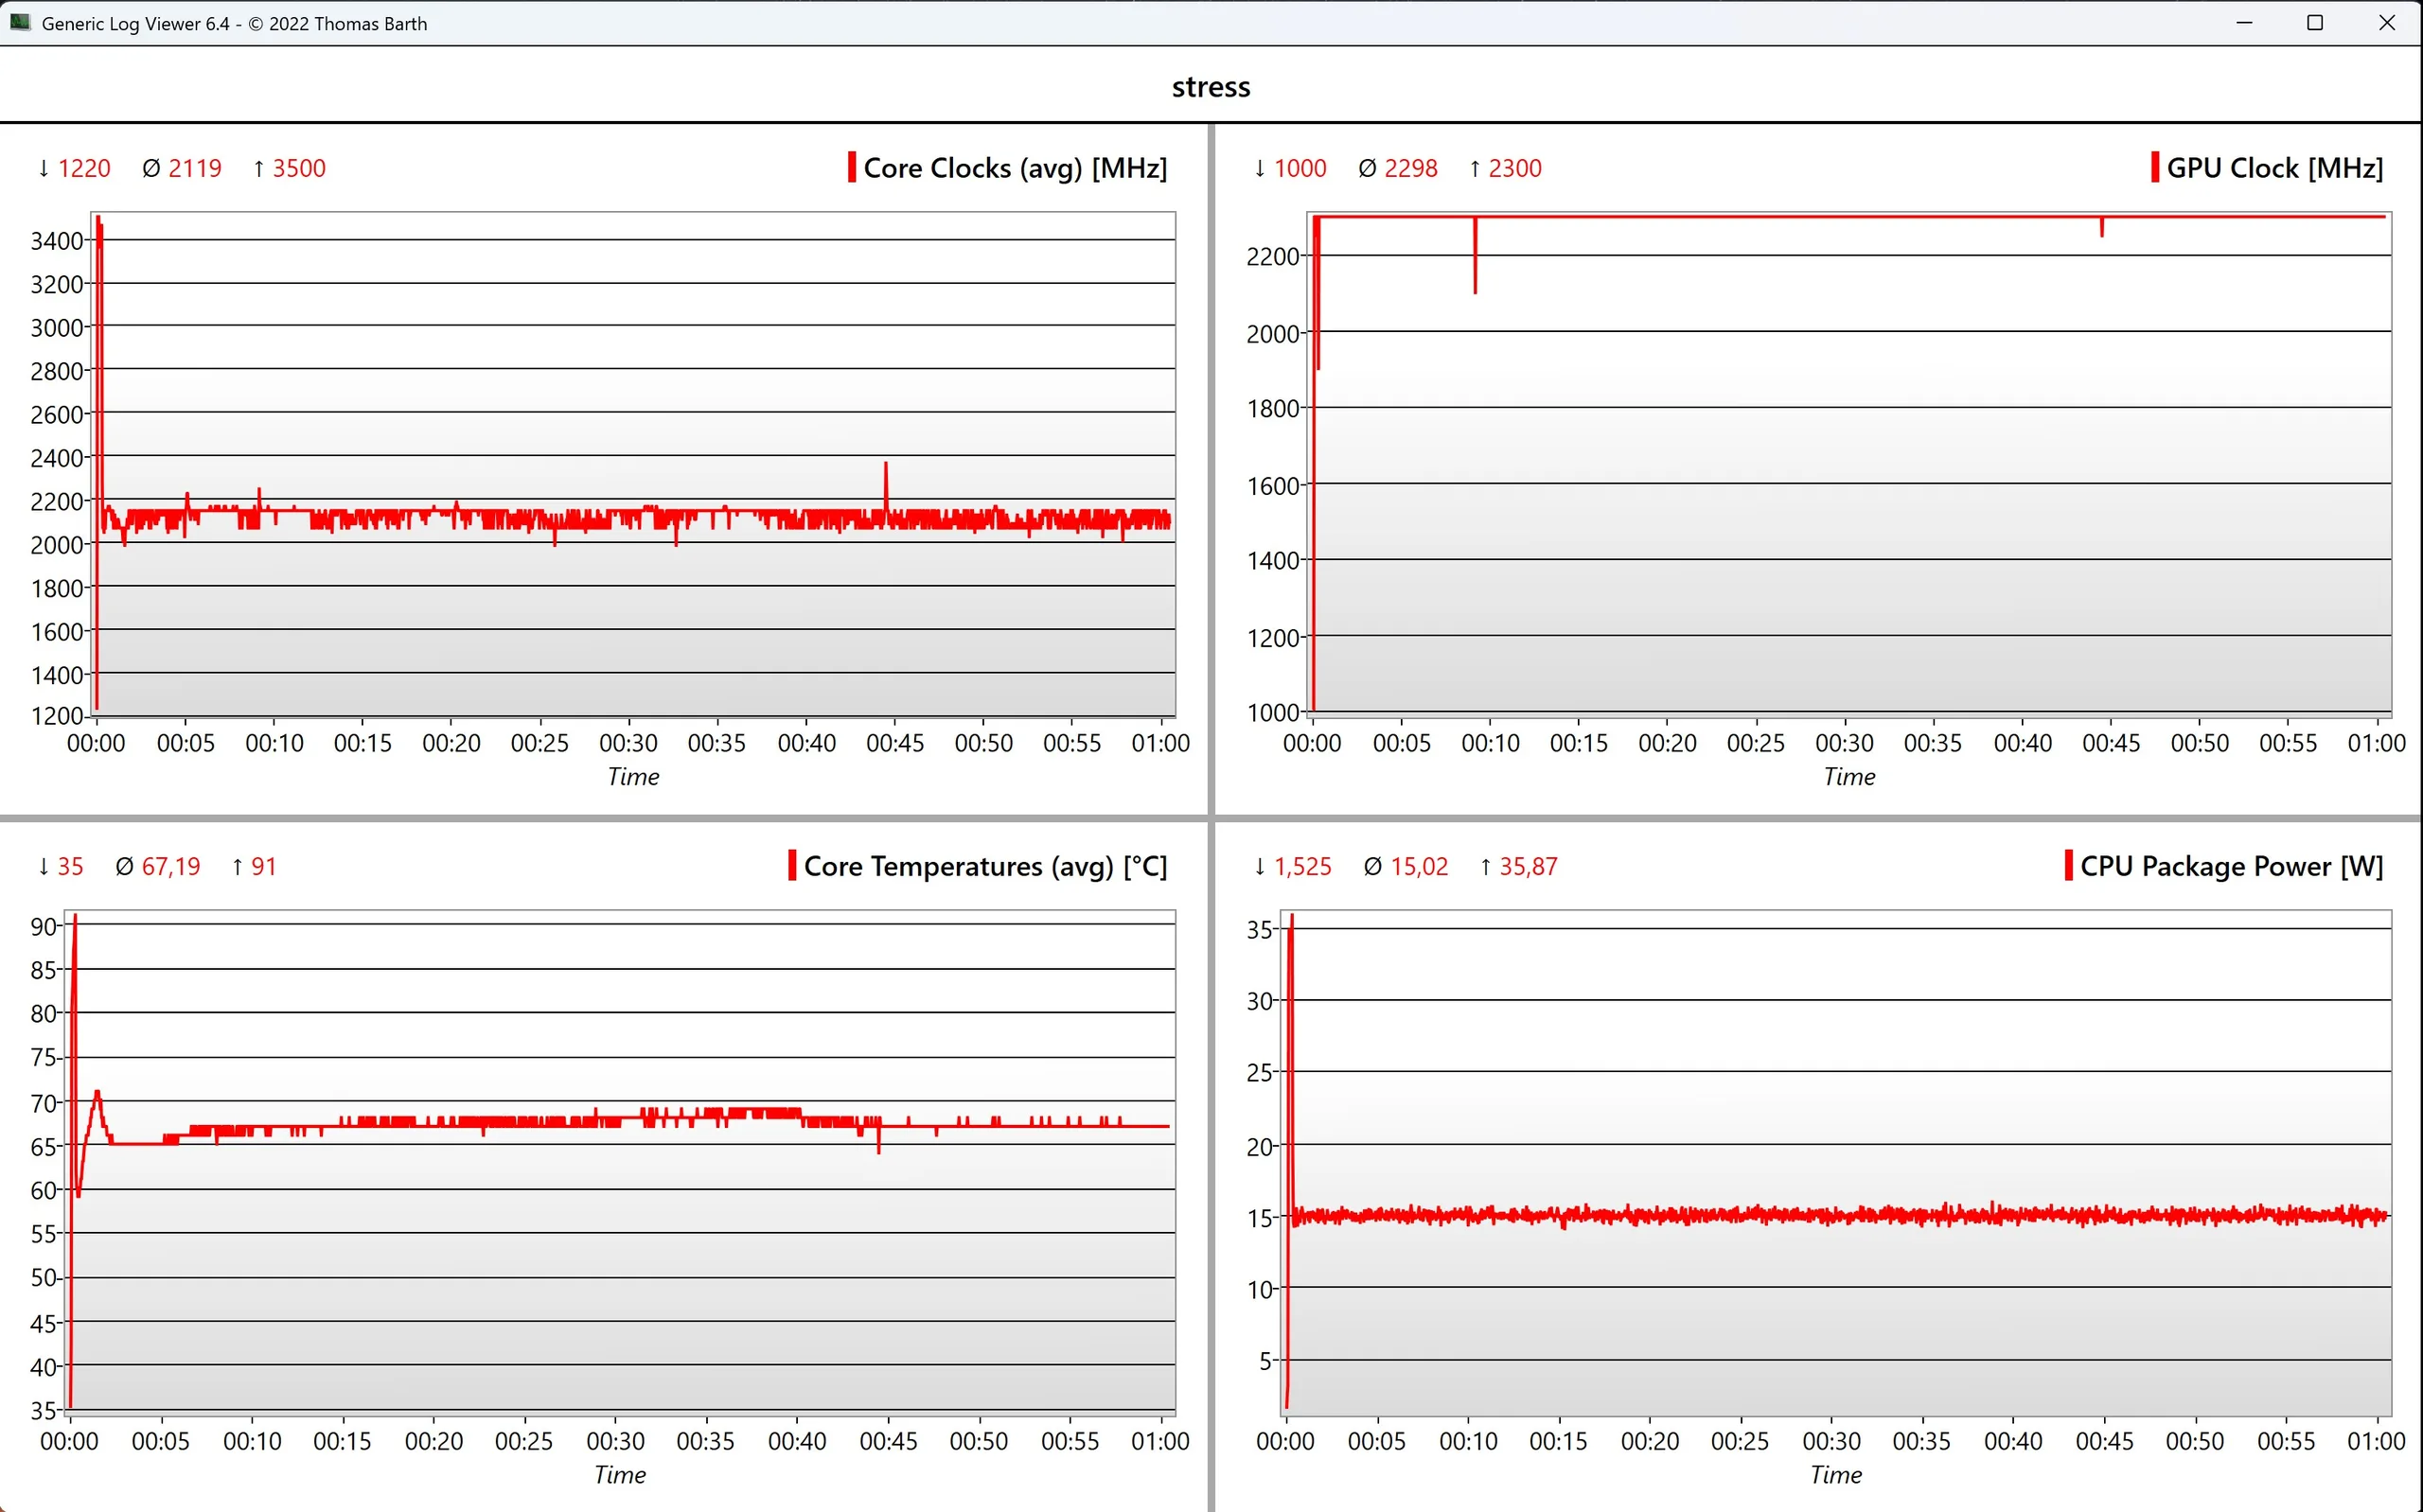Click the 00:45 tick on GPU Clock time axis
This screenshot has height=1512, width=2423.
point(2111,743)
